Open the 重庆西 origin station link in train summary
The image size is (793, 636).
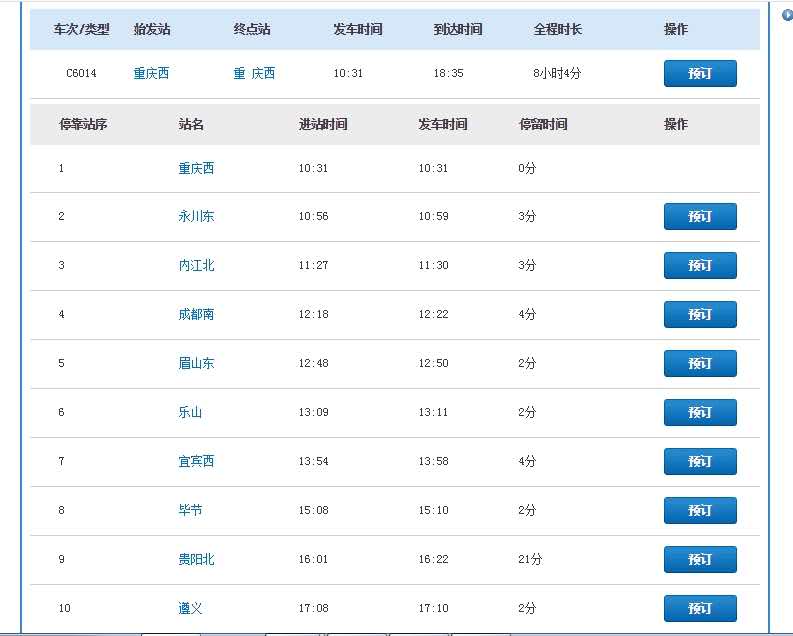151,73
